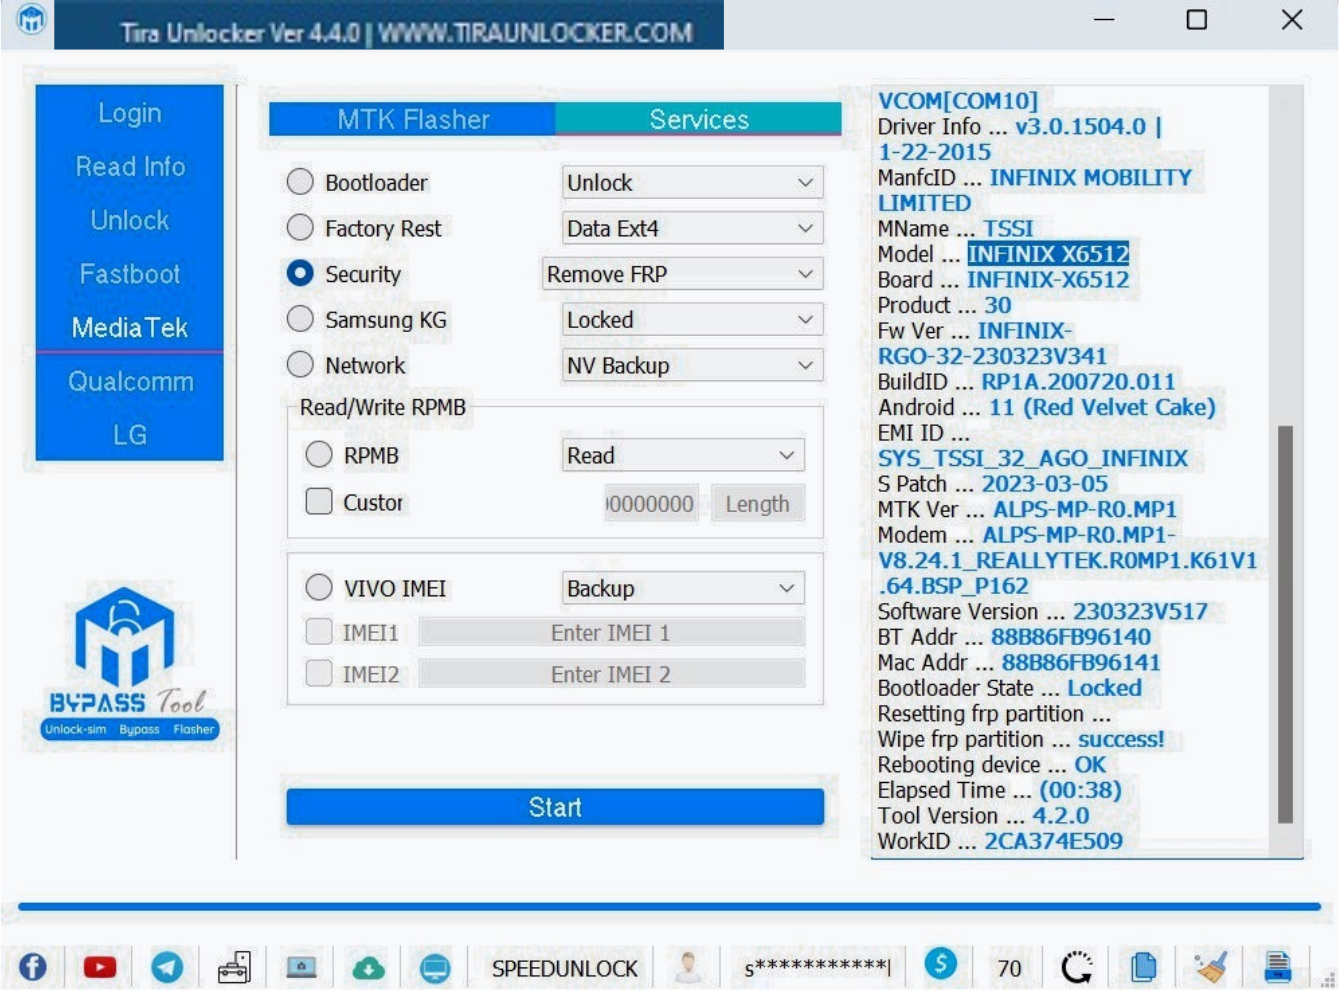Enable the Custom checkbox
This screenshot has height=990, width=1339.
coord(319,501)
